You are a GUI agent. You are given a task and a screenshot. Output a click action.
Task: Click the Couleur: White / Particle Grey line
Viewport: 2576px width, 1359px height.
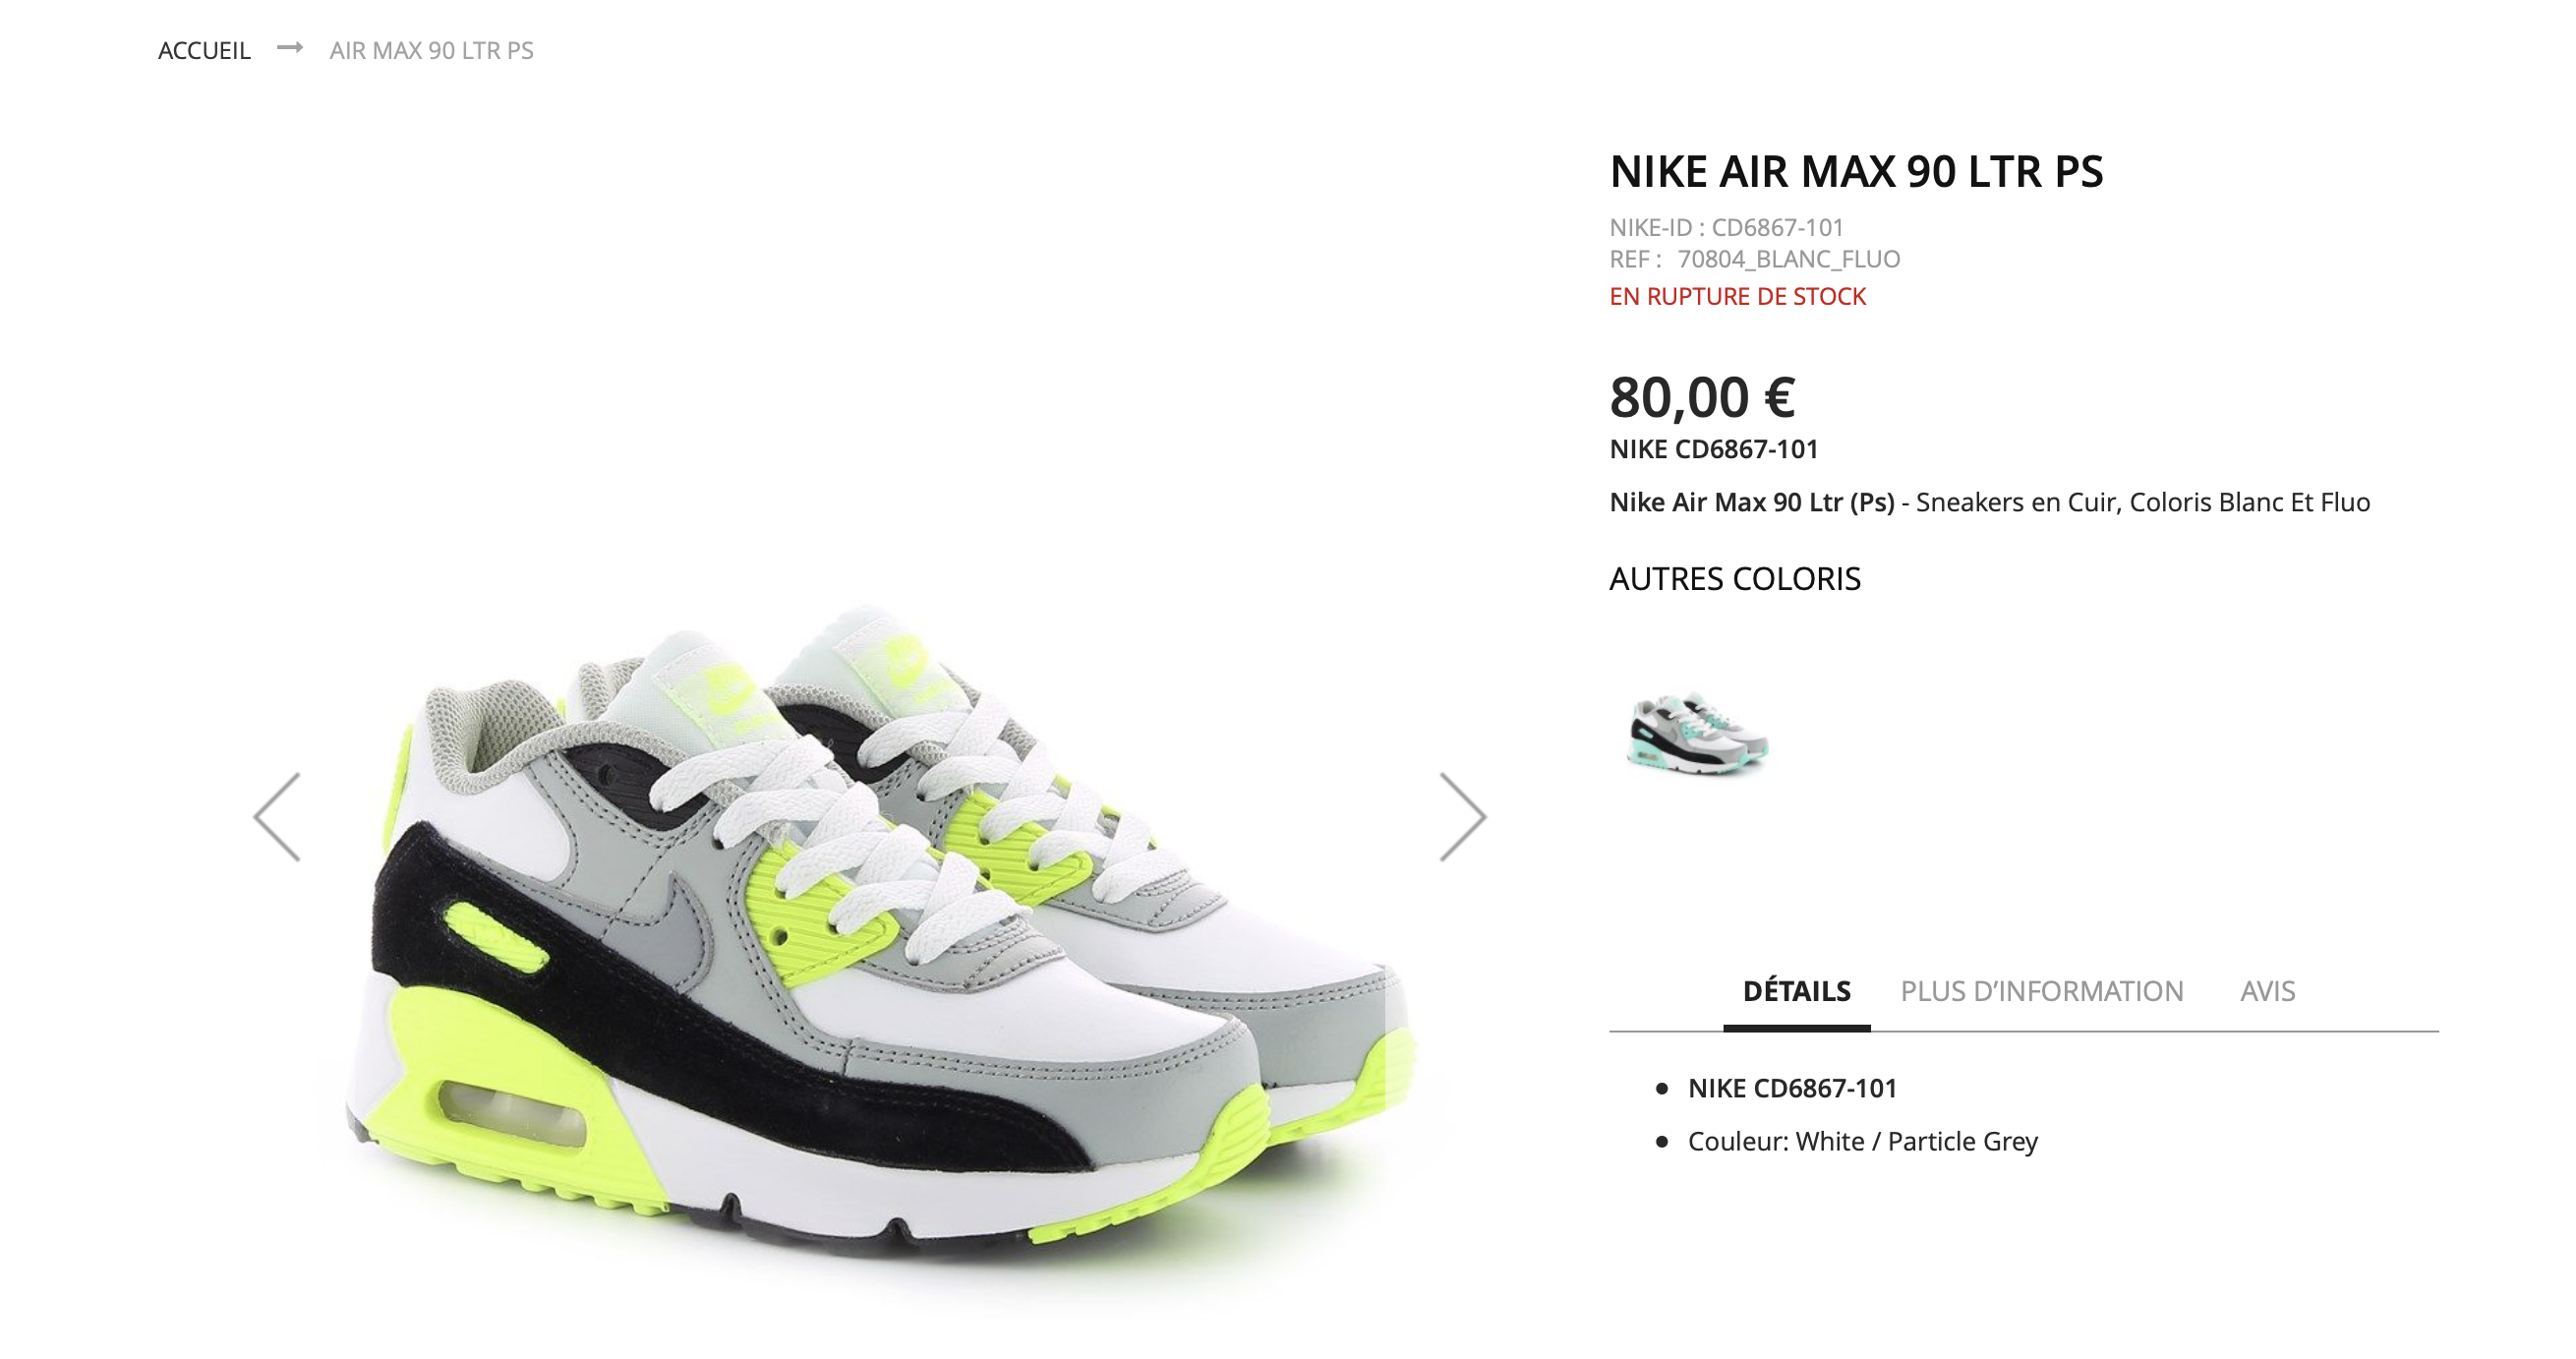[x=1862, y=1141]
